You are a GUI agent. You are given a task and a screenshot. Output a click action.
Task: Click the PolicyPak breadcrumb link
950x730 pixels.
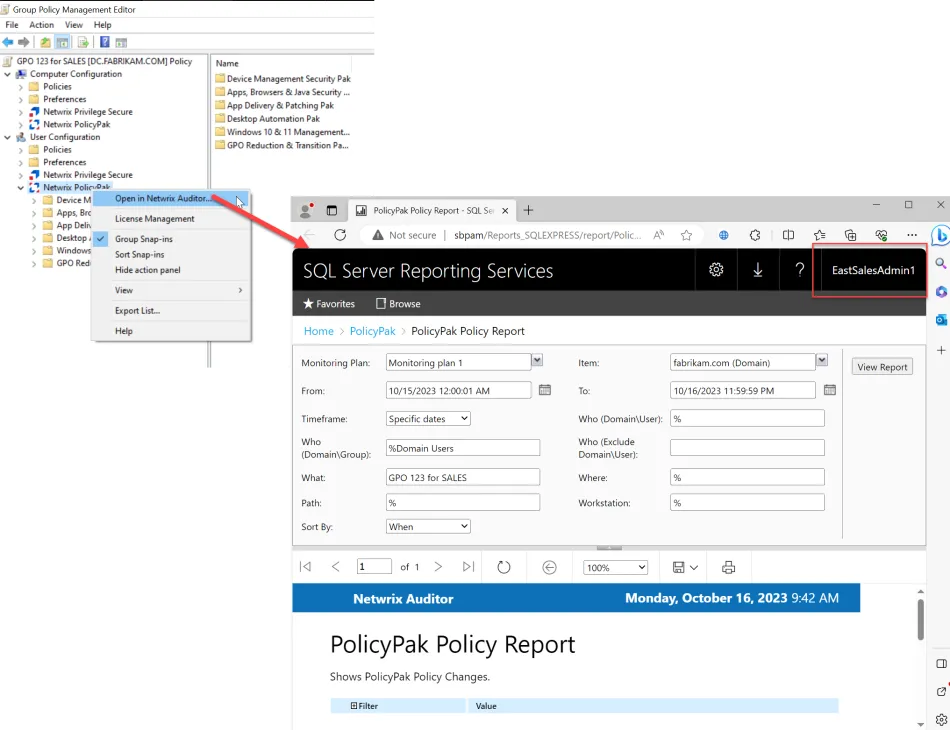pyautogui.click(x=373, y=331)
